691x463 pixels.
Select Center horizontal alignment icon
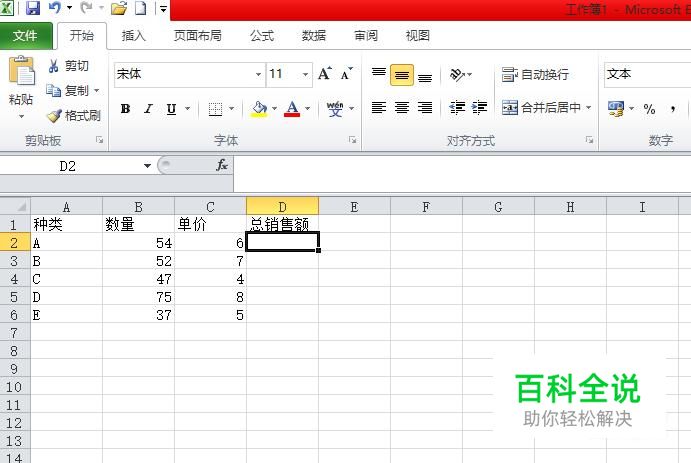(x=401, y=107)
